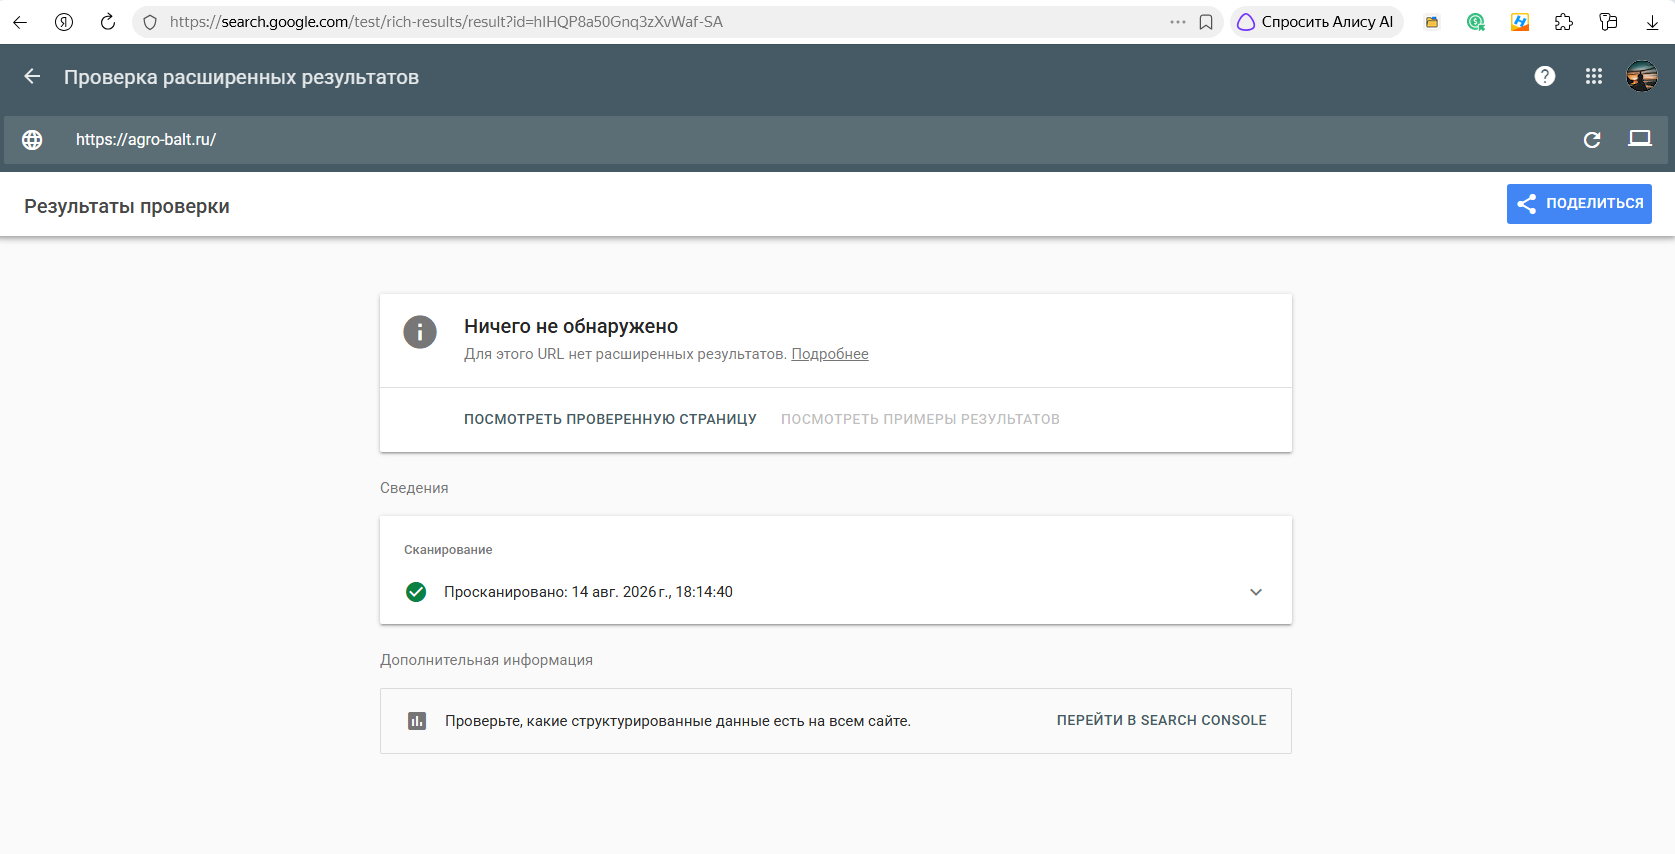Open the help question mark icon

(x=1545, y=76)
